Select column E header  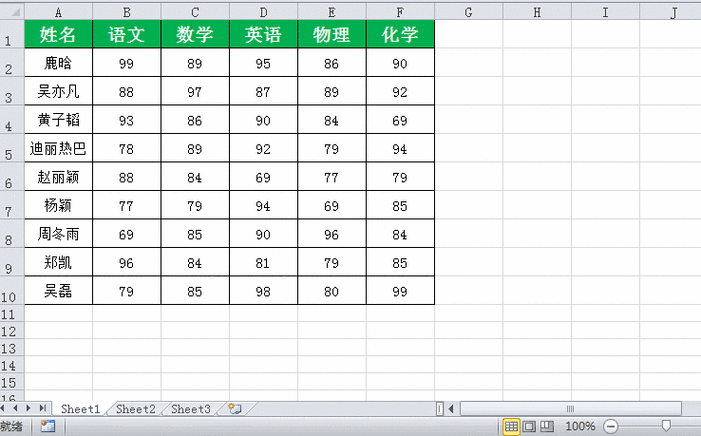tap(332, 12)
